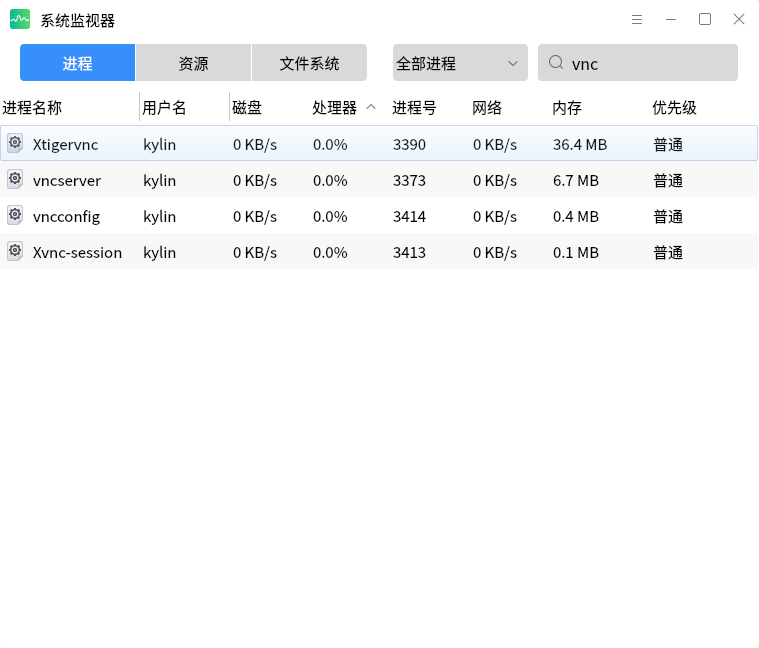Viewport: 759px width, 648px height.
Task: Click the gear icon beside vncconfig
Action: pos(15,215)
